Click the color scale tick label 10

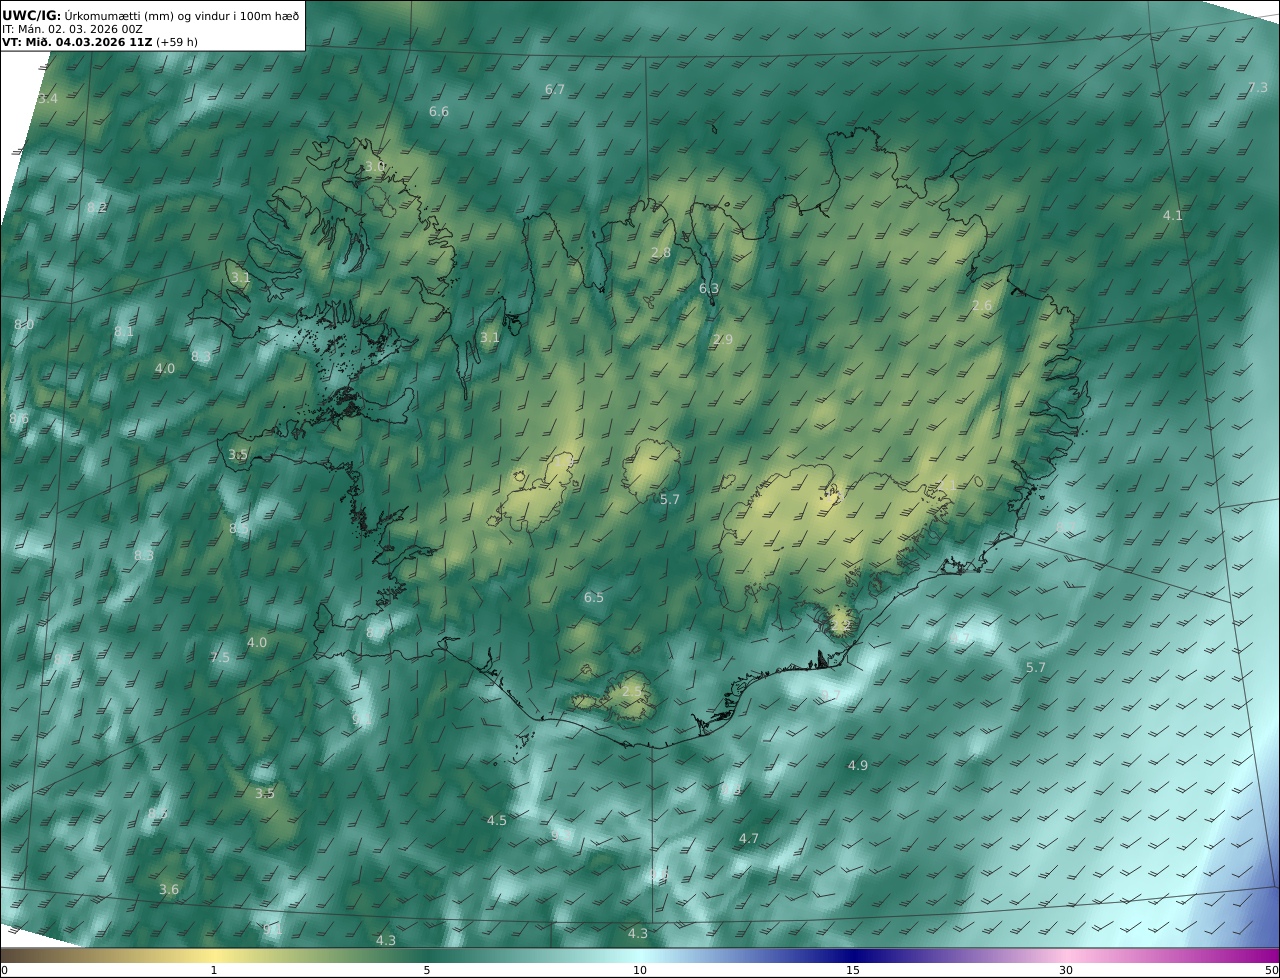pyautogui.click(x=640, y=970)
